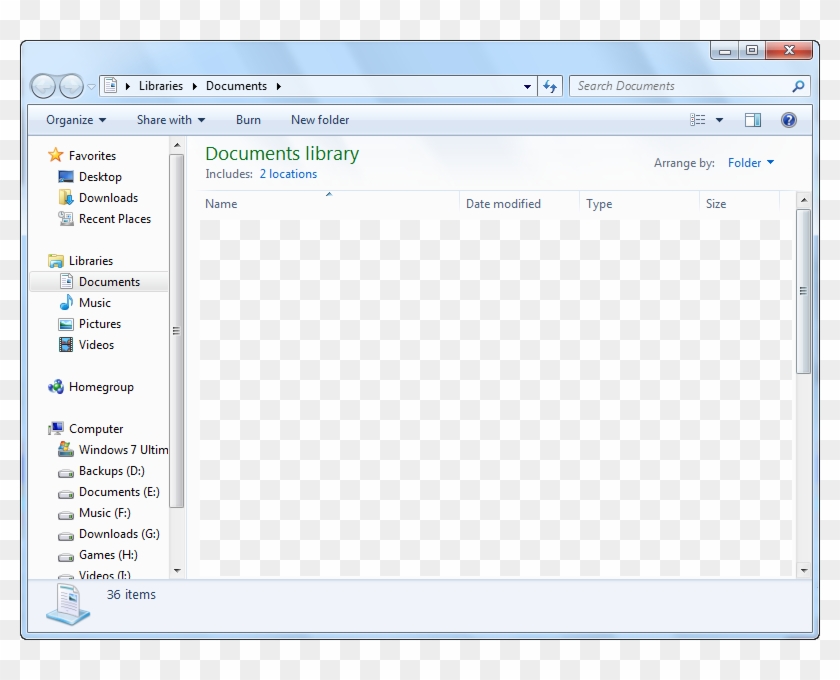Sort files by the Name column header
This screenshot has width=840, height=680.
[x=221, y=204]
